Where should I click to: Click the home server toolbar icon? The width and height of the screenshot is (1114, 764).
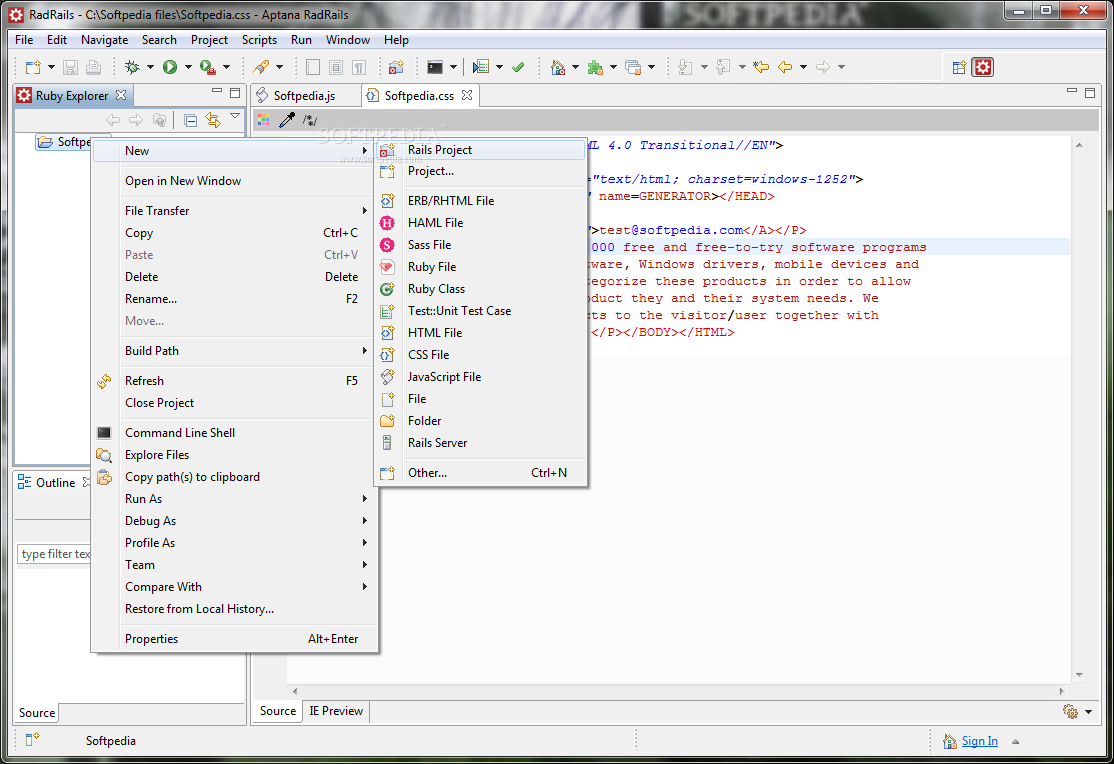click(558, 67)
